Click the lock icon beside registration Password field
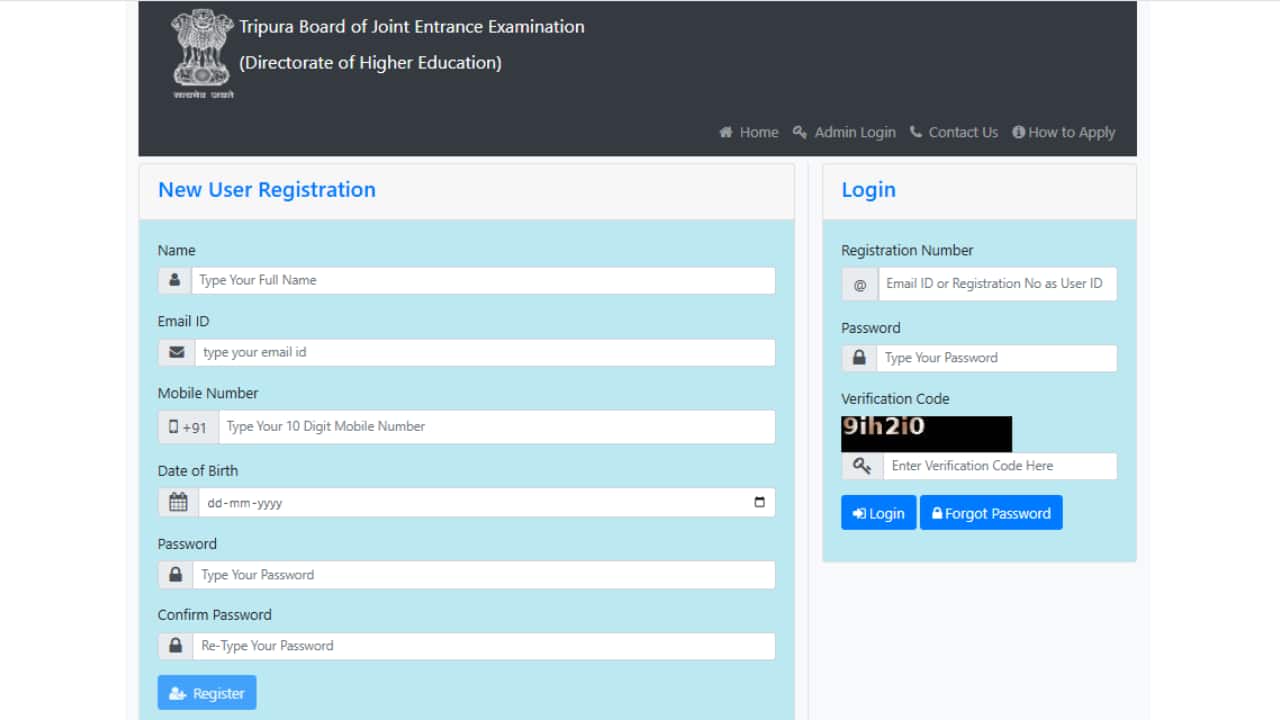This screenshot has height=720, width=1280. click(x=176, y=575)
